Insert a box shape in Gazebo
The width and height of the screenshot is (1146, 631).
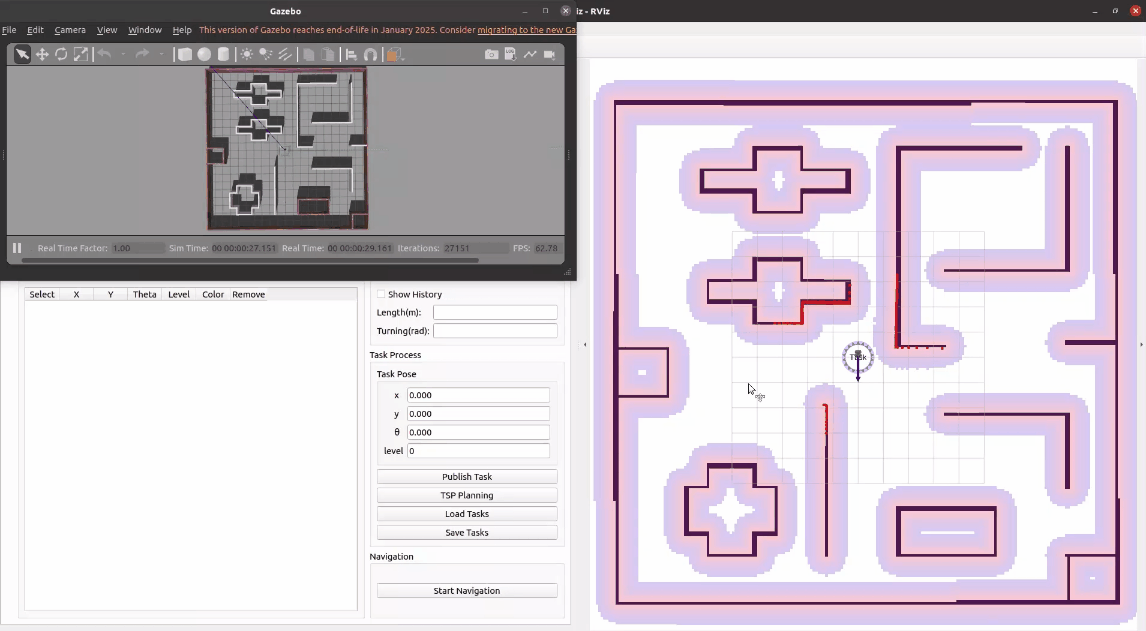[x=185, y=54]
